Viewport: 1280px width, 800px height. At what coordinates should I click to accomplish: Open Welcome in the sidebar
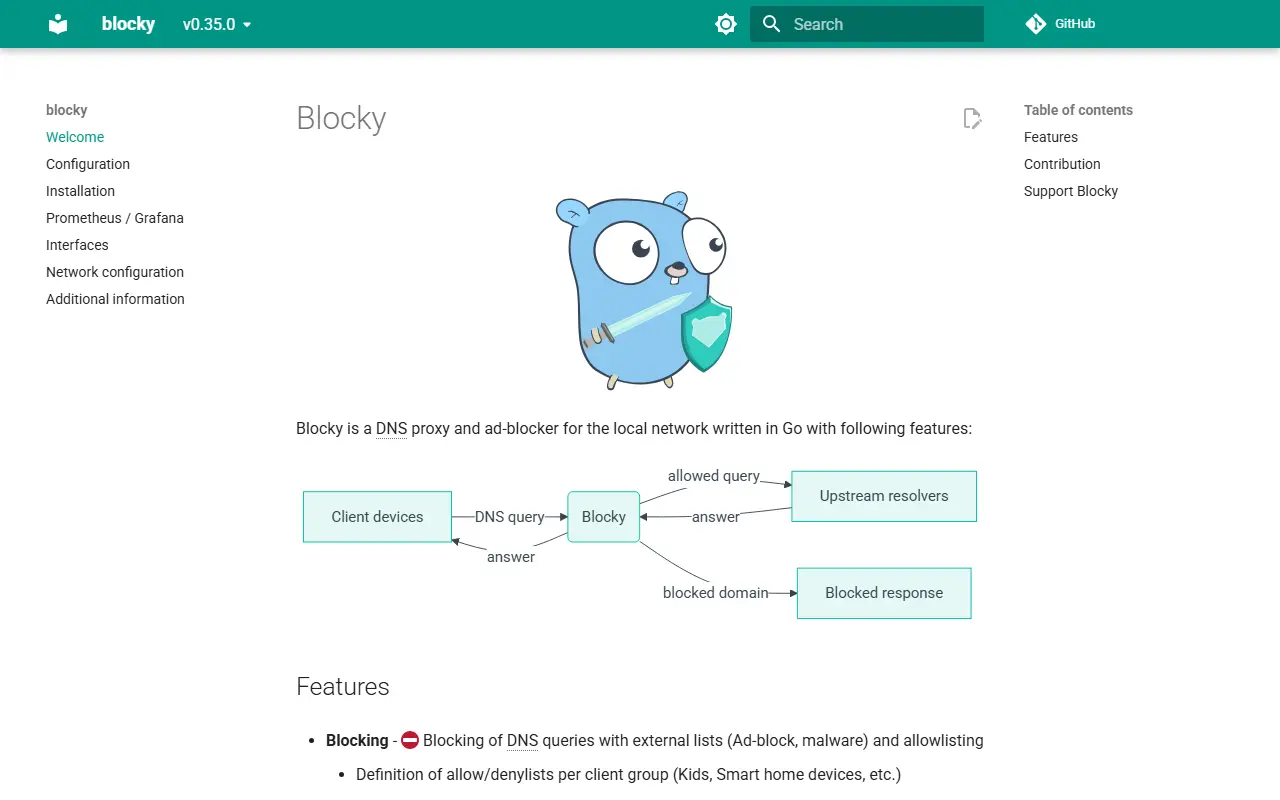click(x=75, y=137)
